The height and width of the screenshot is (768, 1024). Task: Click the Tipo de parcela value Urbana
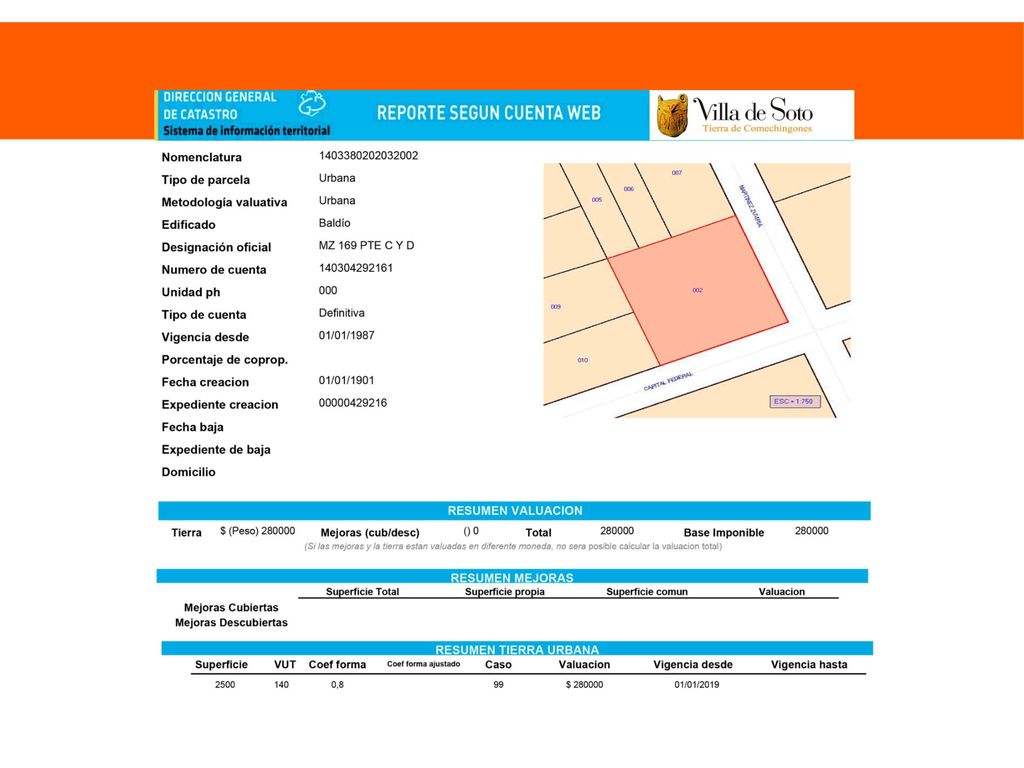point(337,178)
